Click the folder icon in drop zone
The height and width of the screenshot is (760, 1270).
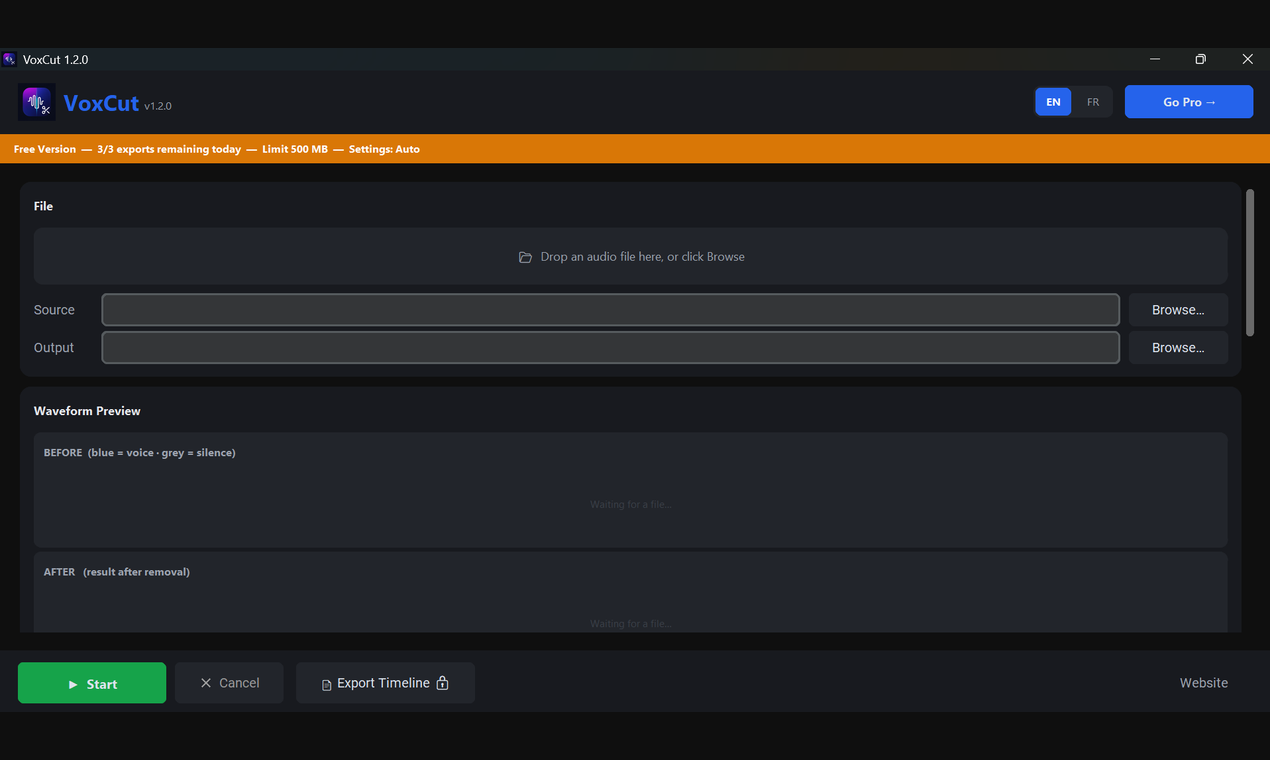point(525,257)
